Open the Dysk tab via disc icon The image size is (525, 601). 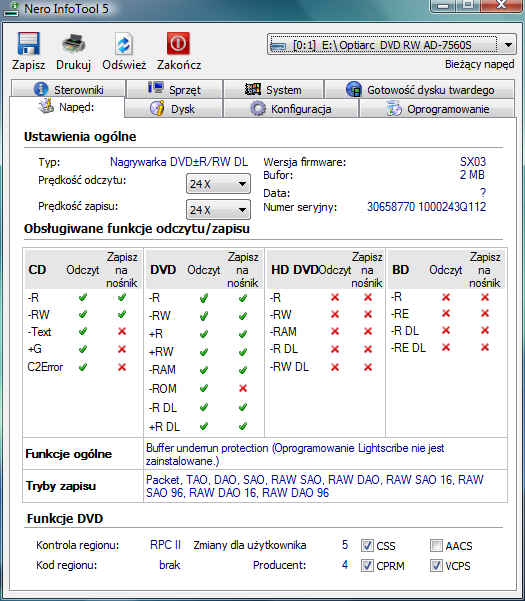(x=157, y=108)
